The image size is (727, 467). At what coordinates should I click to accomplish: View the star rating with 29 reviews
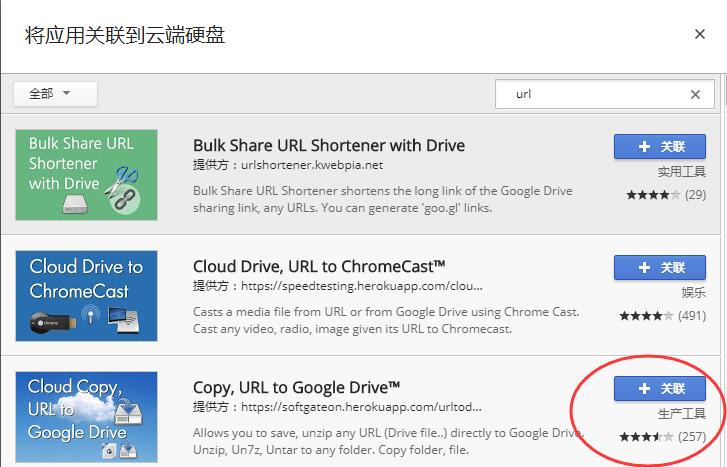point(666,195)
